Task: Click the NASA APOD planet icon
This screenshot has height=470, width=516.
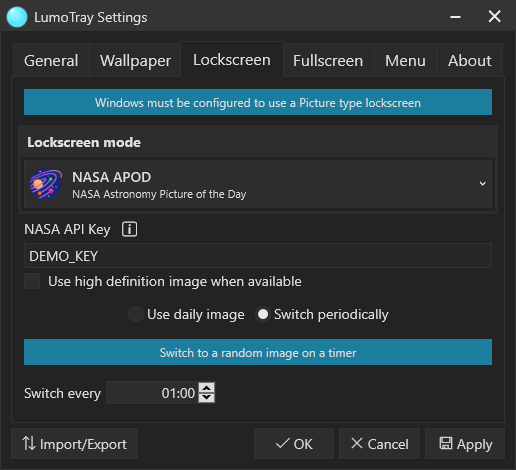Action: click(x=46, y=184)
